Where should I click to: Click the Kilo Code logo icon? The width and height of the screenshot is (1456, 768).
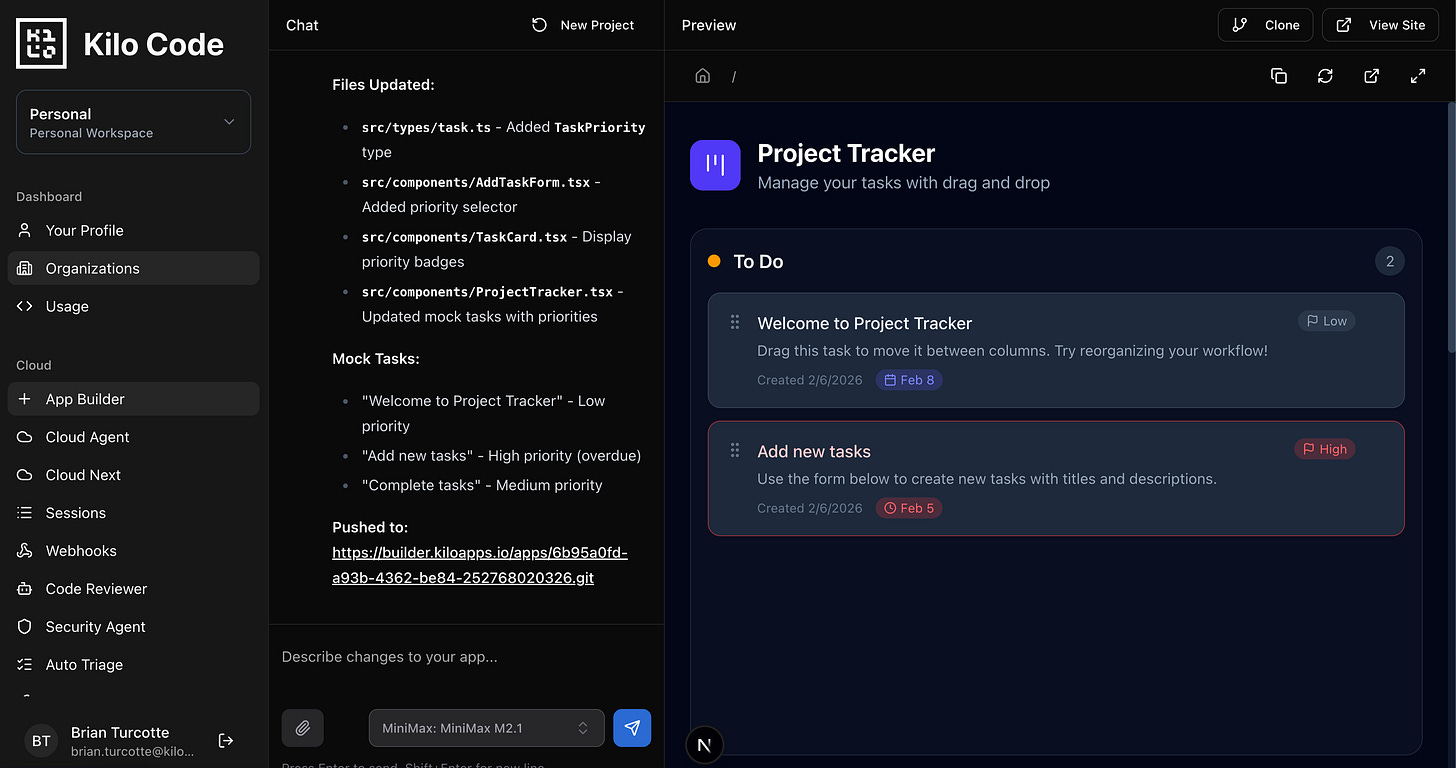tap(42, 44)
